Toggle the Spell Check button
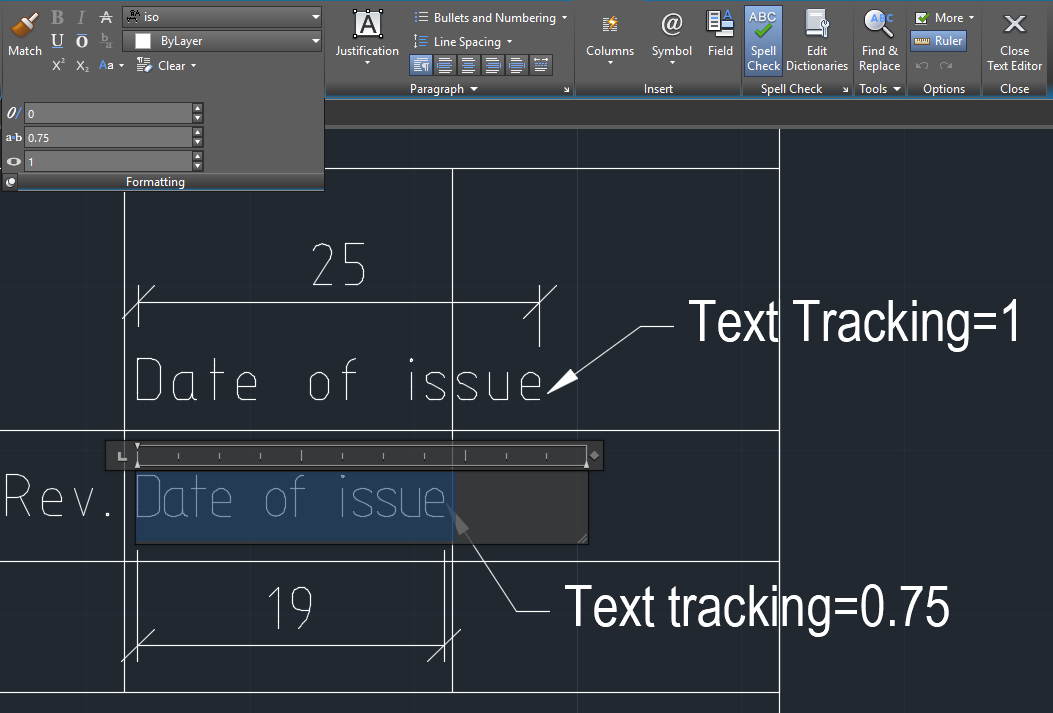This screenshot has width=1053, height=713. [764, 40]
